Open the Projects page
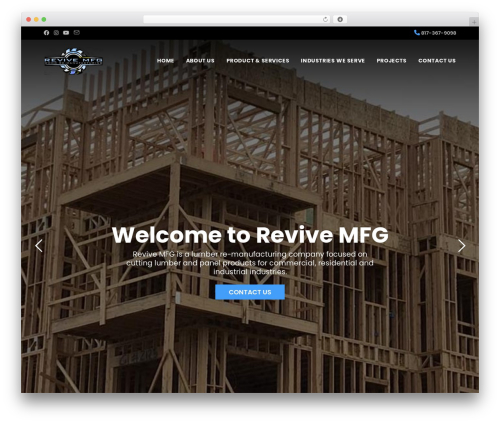500x423 pixels. [x=391, y=61]
